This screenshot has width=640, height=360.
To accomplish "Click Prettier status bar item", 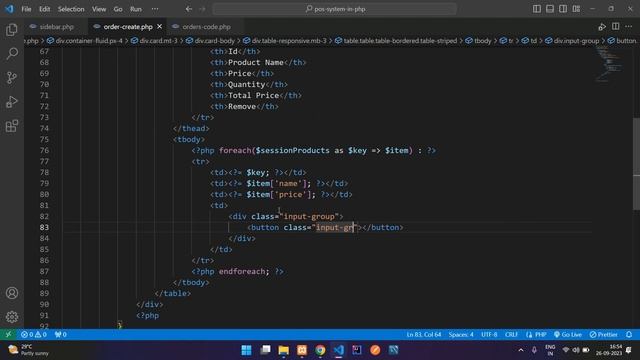I will [603, 334].
